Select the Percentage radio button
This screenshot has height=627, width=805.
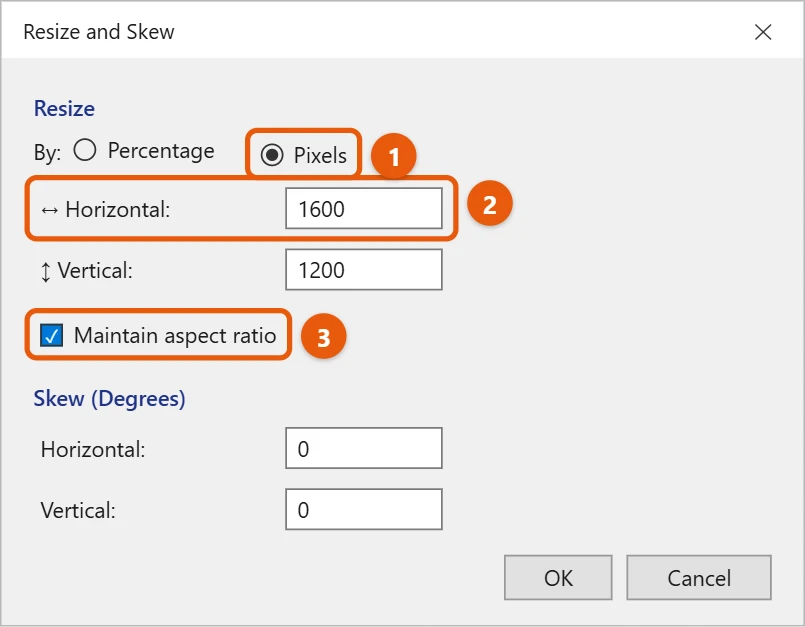[85, 150]
